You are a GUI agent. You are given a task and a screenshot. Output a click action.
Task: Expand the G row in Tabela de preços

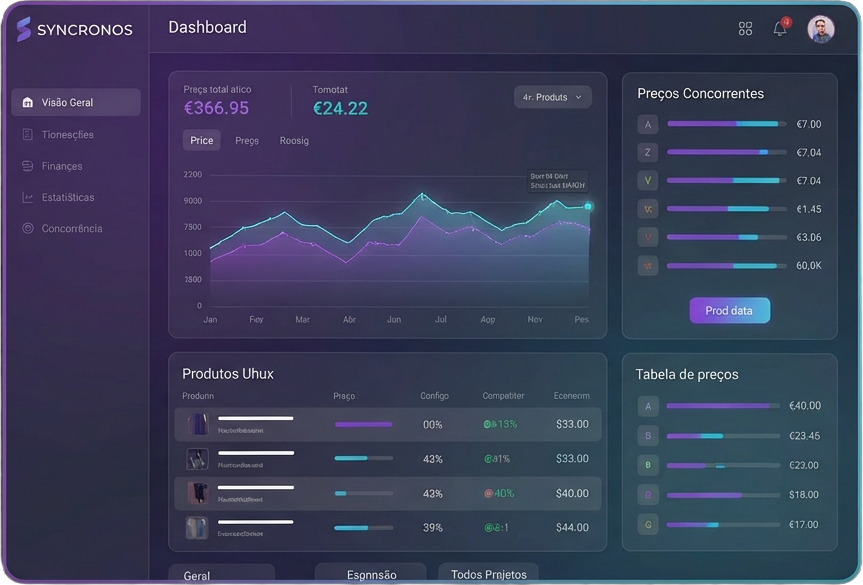[x=647, y=524]
